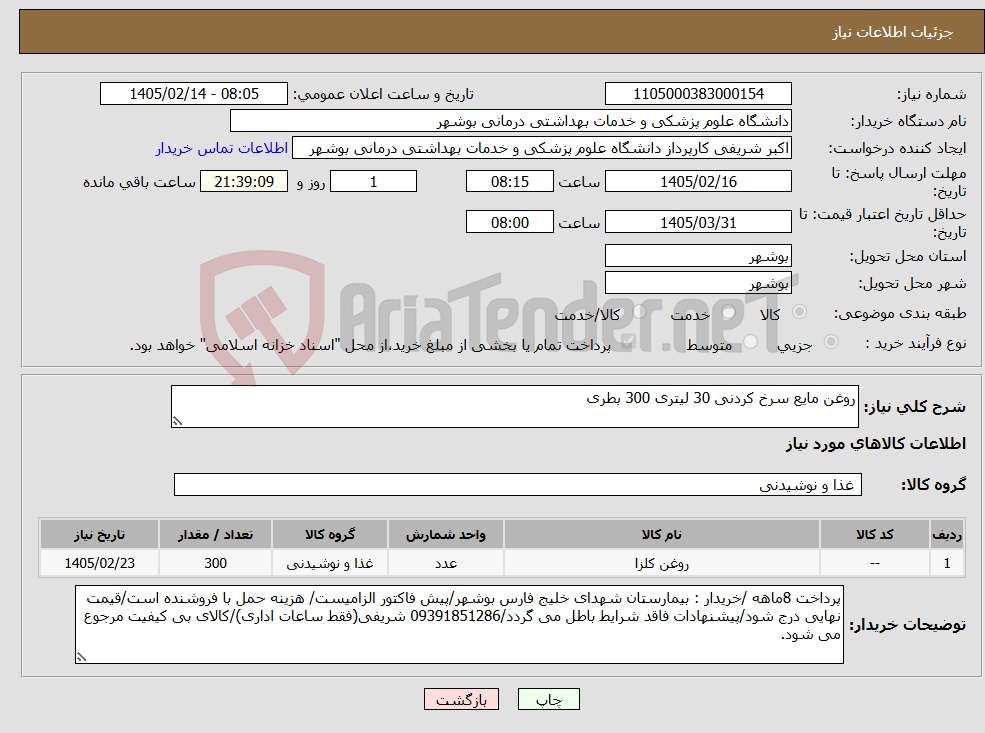Click the buyer notes text area
This screenshot has height=733, width=985.
tap(459, 624)
